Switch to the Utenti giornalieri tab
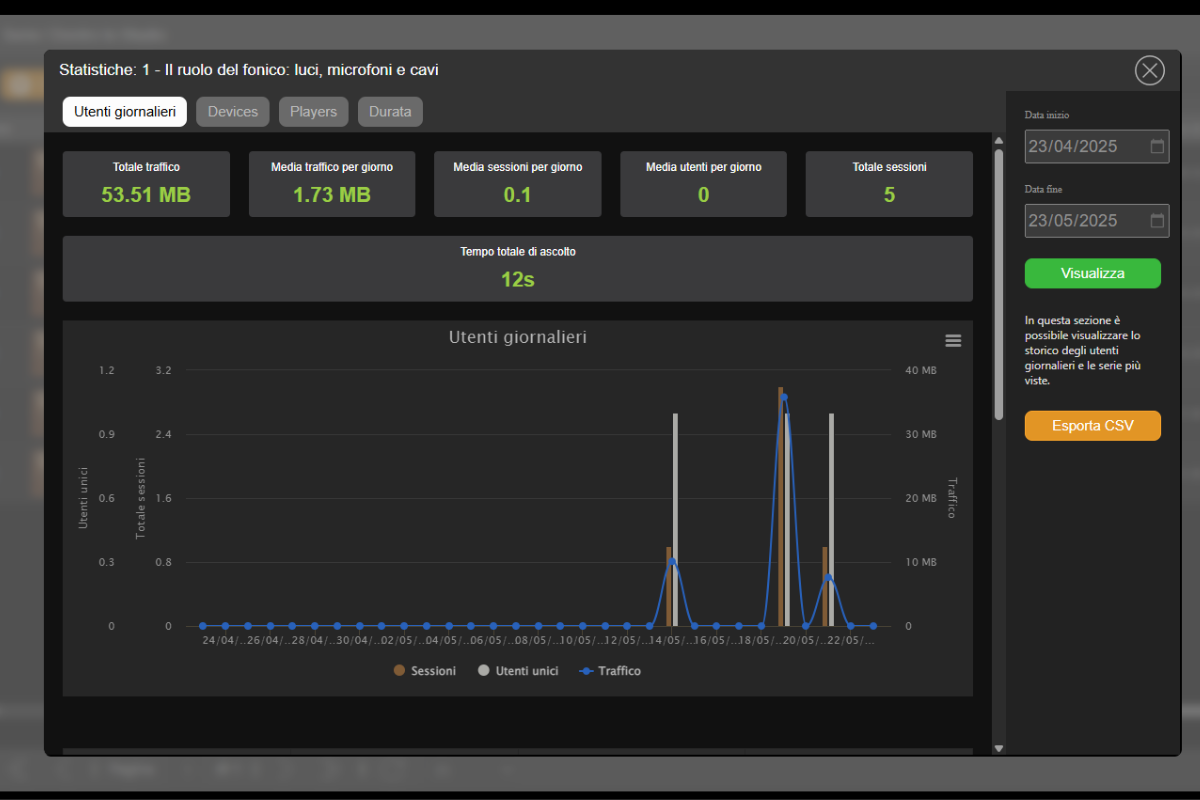This screenshot has height=800, width=1200. [125, 111]
